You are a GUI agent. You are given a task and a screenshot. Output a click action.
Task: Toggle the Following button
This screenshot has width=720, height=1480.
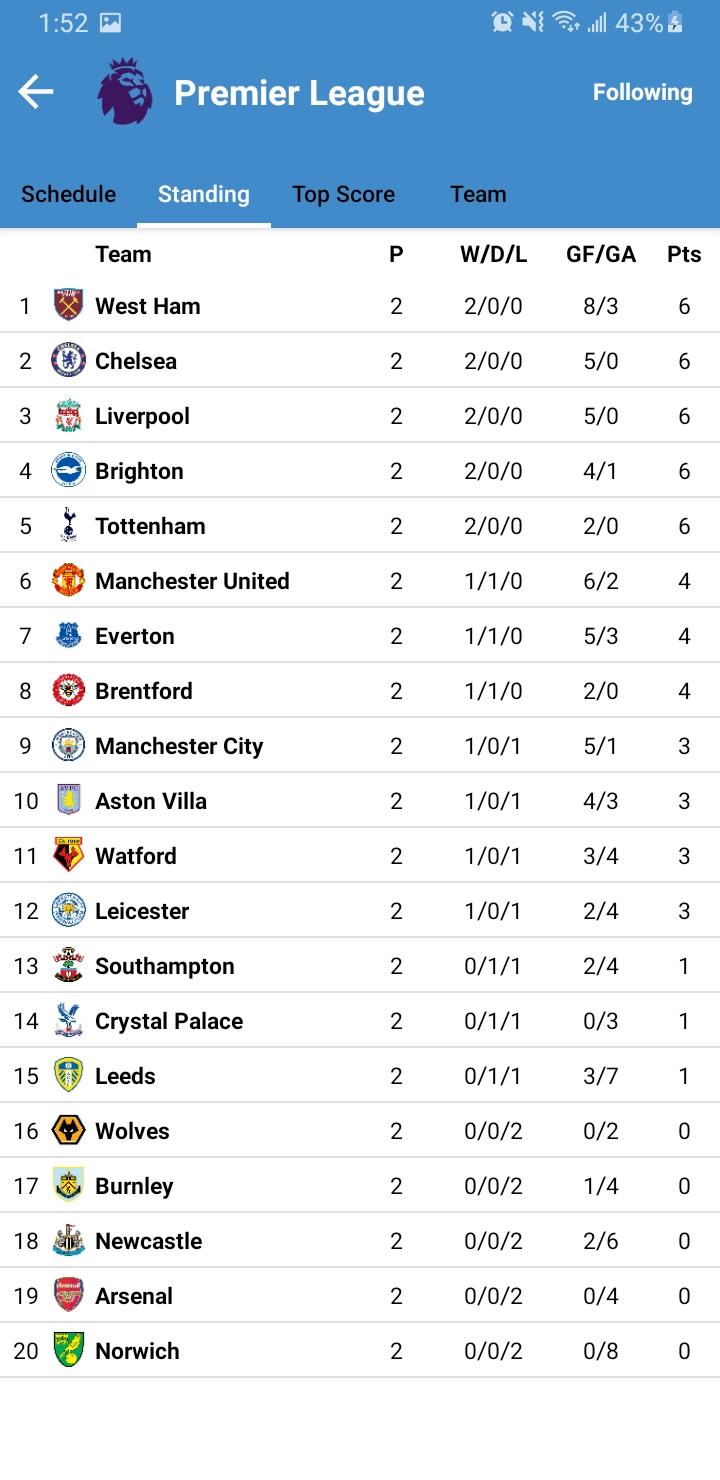642,92
